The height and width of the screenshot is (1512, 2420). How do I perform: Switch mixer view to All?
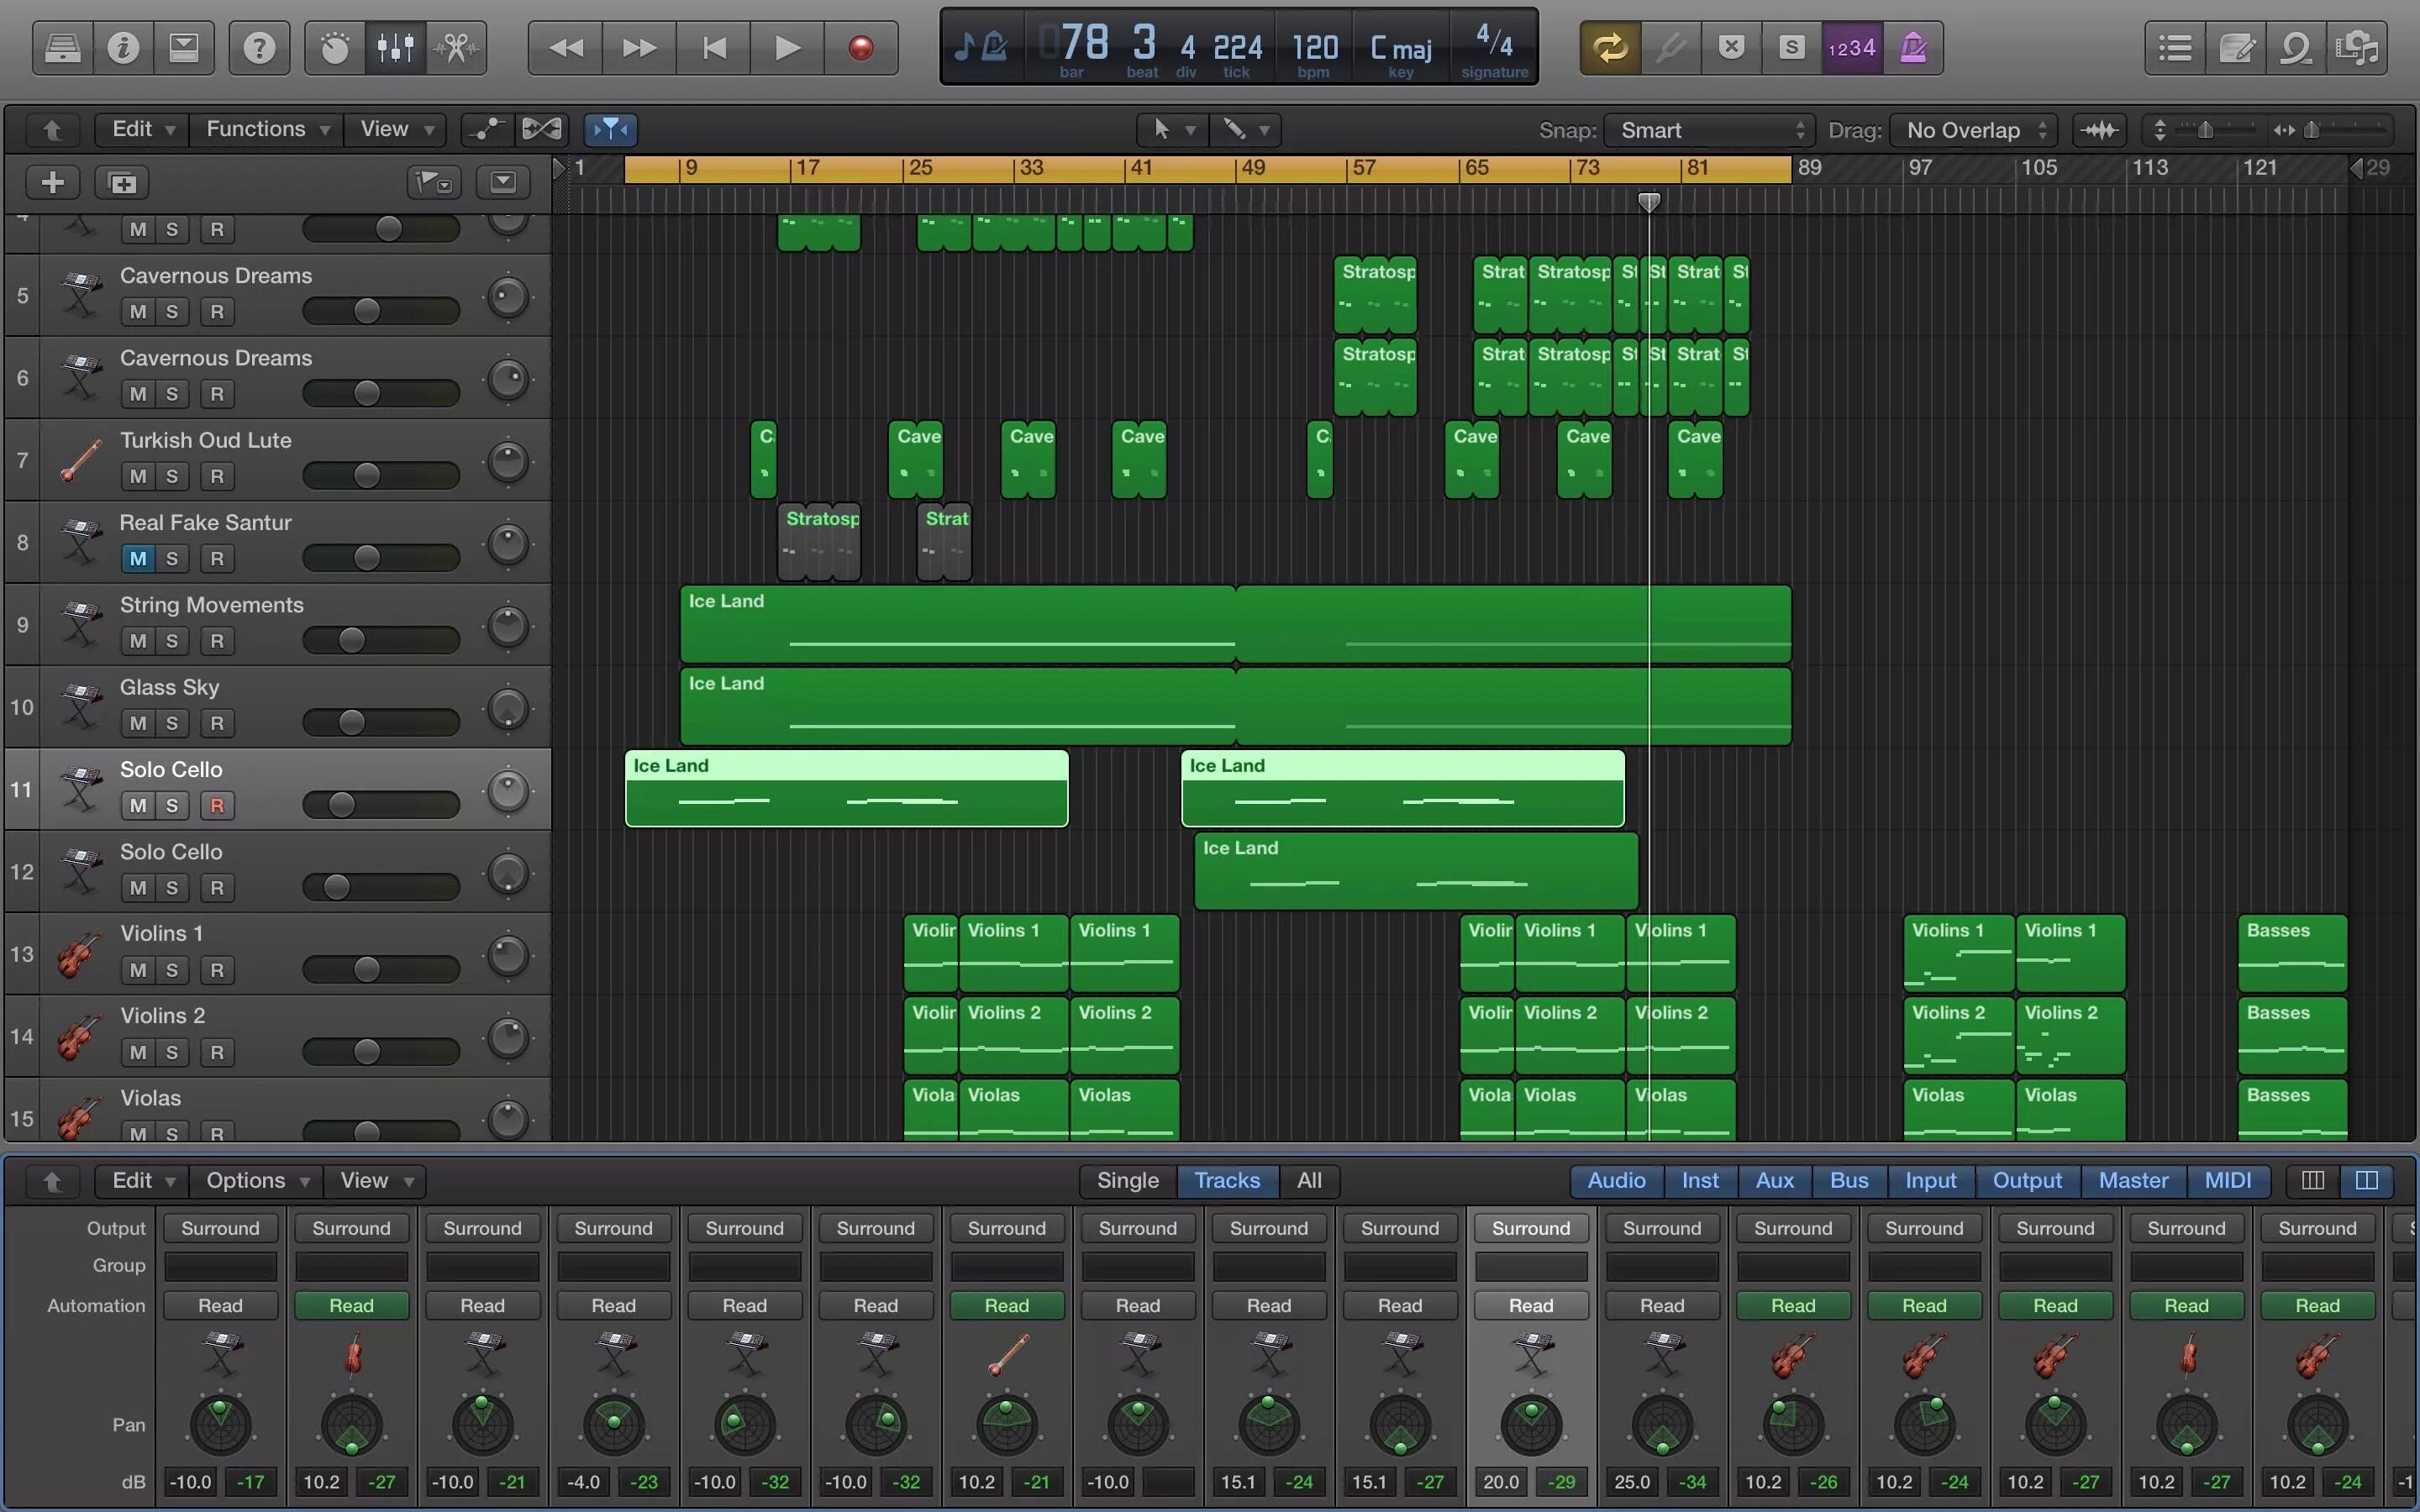click(1308, 1180)
